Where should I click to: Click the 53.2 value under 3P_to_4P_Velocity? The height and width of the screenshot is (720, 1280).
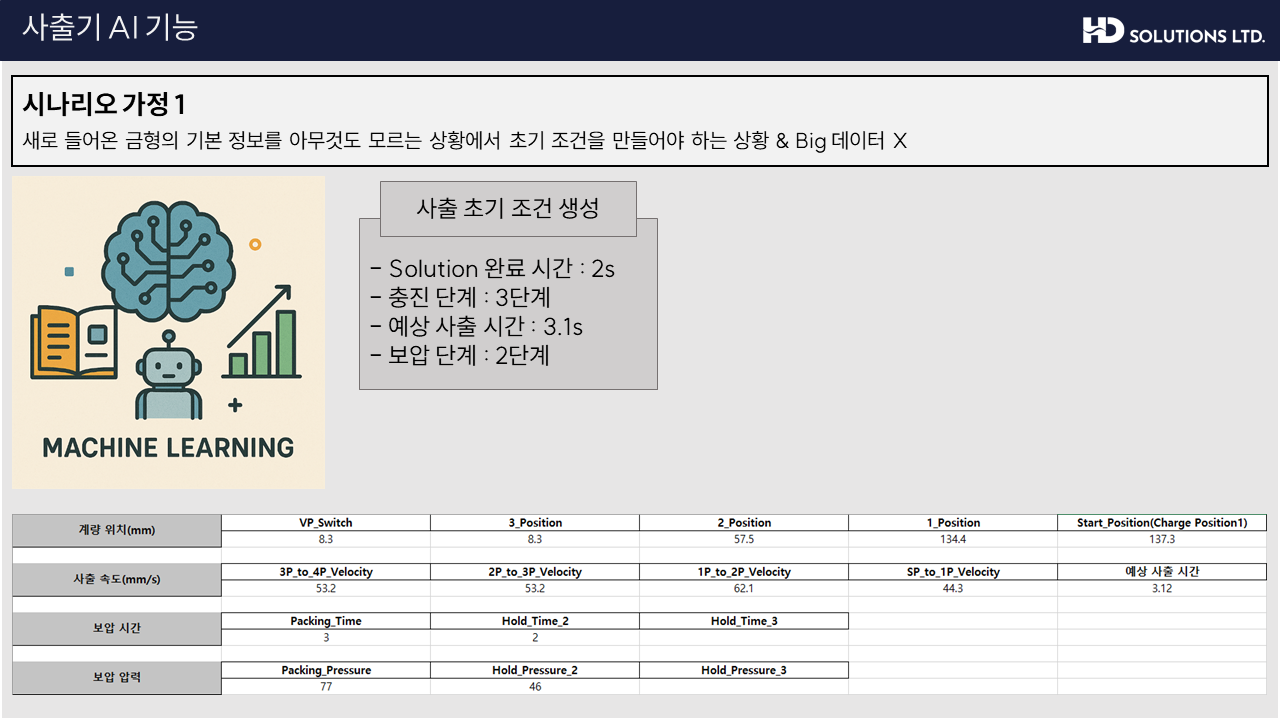[326, 588]
